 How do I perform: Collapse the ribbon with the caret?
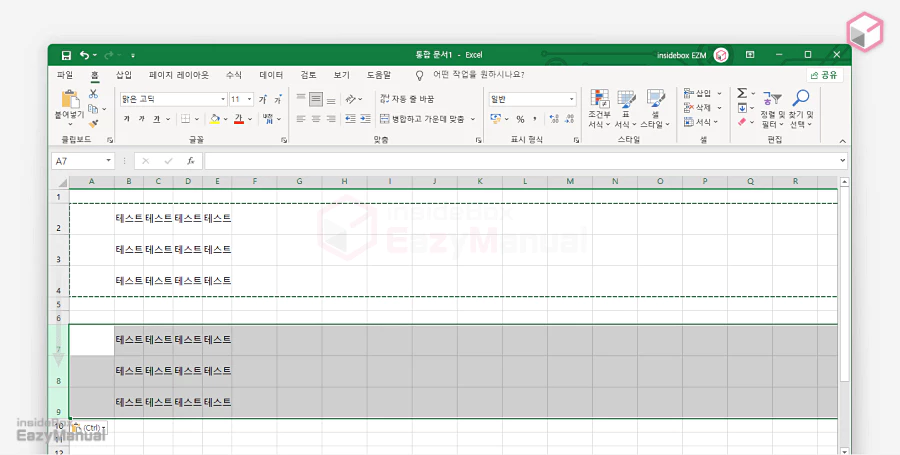pyautogui.click(x=842, y=141)
